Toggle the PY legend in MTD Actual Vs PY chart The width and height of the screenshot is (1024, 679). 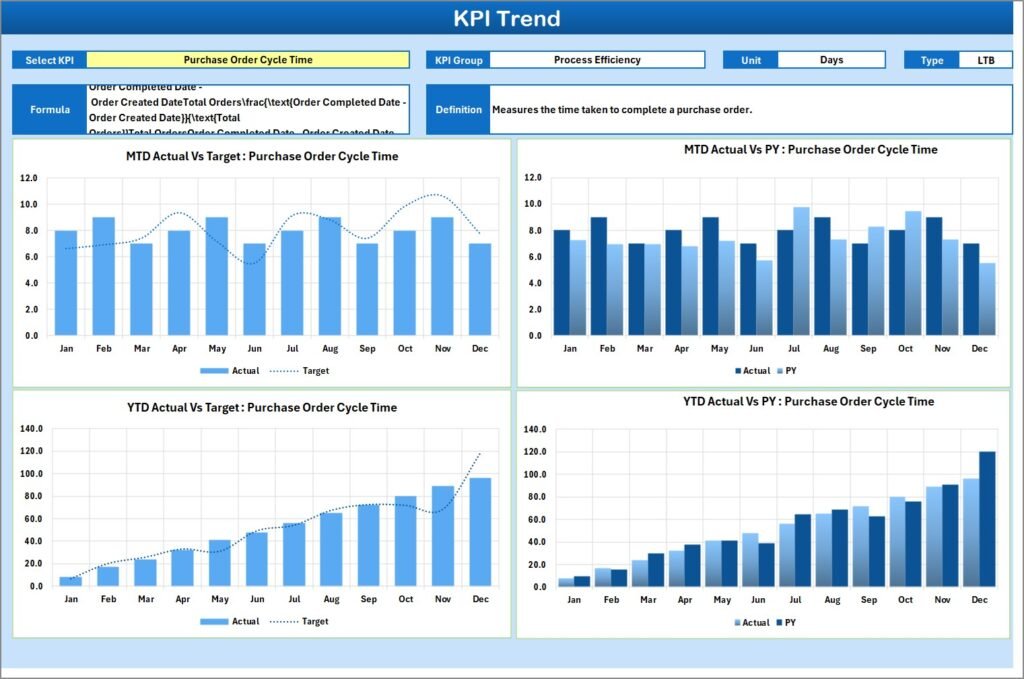click(790, 371)
